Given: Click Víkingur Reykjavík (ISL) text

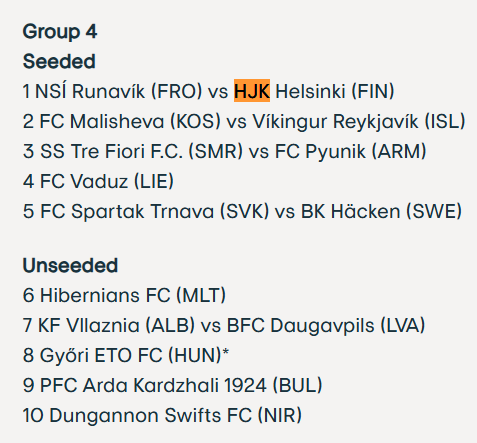Looking at the screenshot, I should click(359, 121).
